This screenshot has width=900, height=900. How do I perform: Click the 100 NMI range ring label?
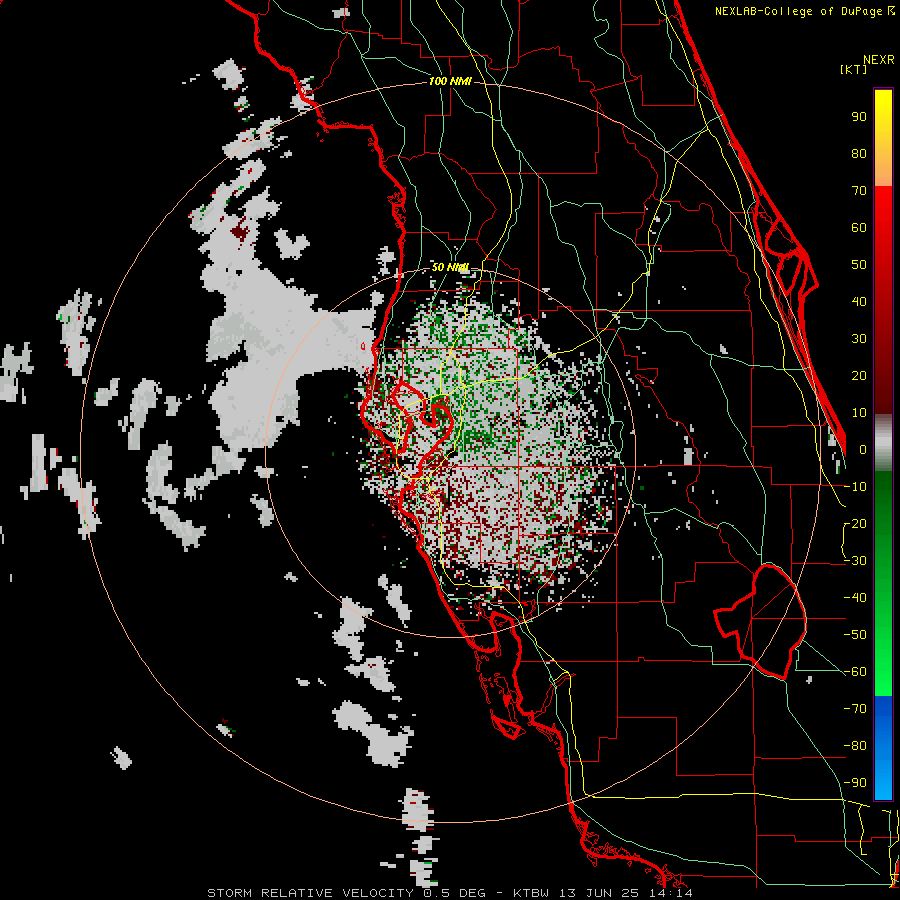tap(449, 81)
